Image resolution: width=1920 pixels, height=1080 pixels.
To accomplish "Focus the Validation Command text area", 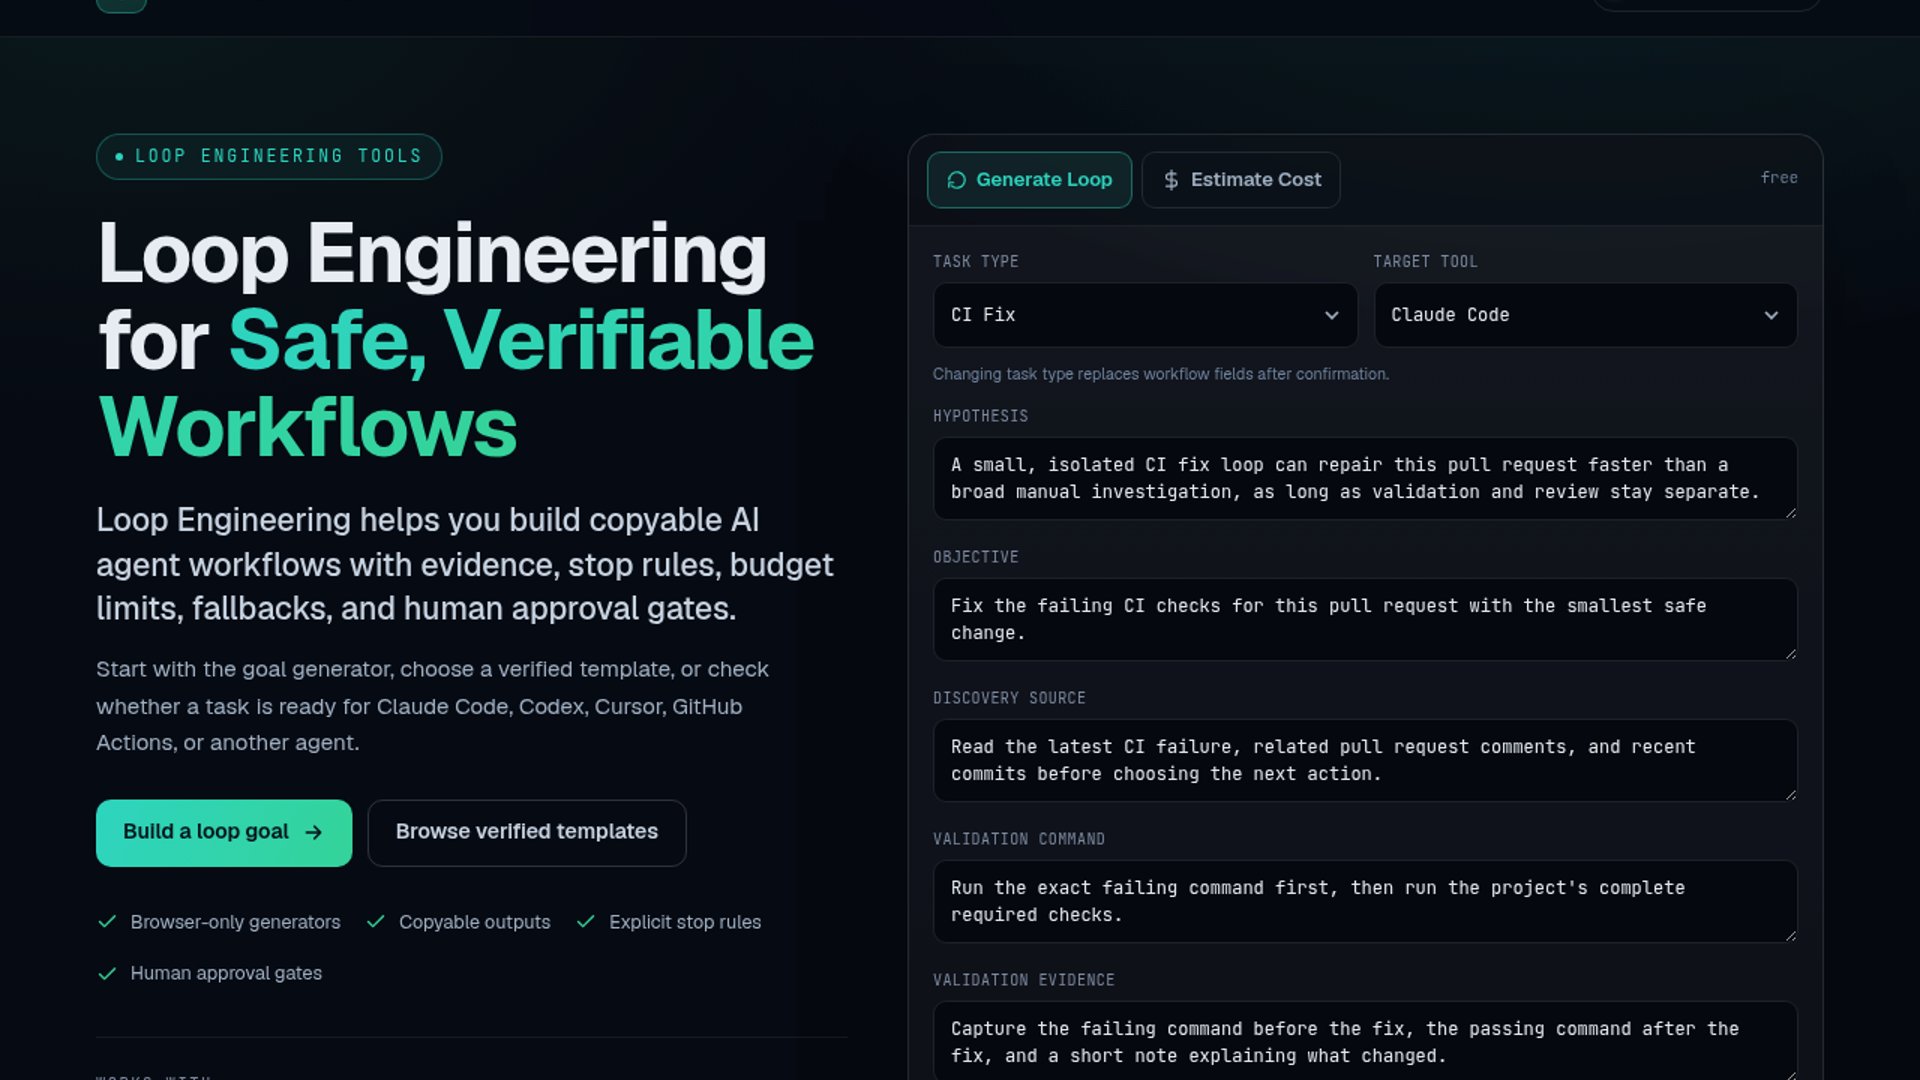I will click(x=1365, y=901).
